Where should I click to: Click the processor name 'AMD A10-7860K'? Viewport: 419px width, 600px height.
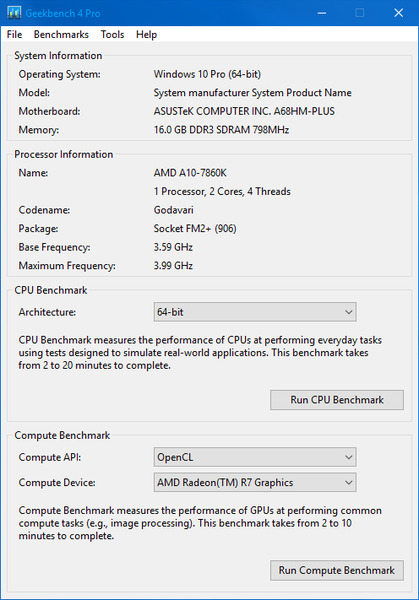(x=190, y=173)
